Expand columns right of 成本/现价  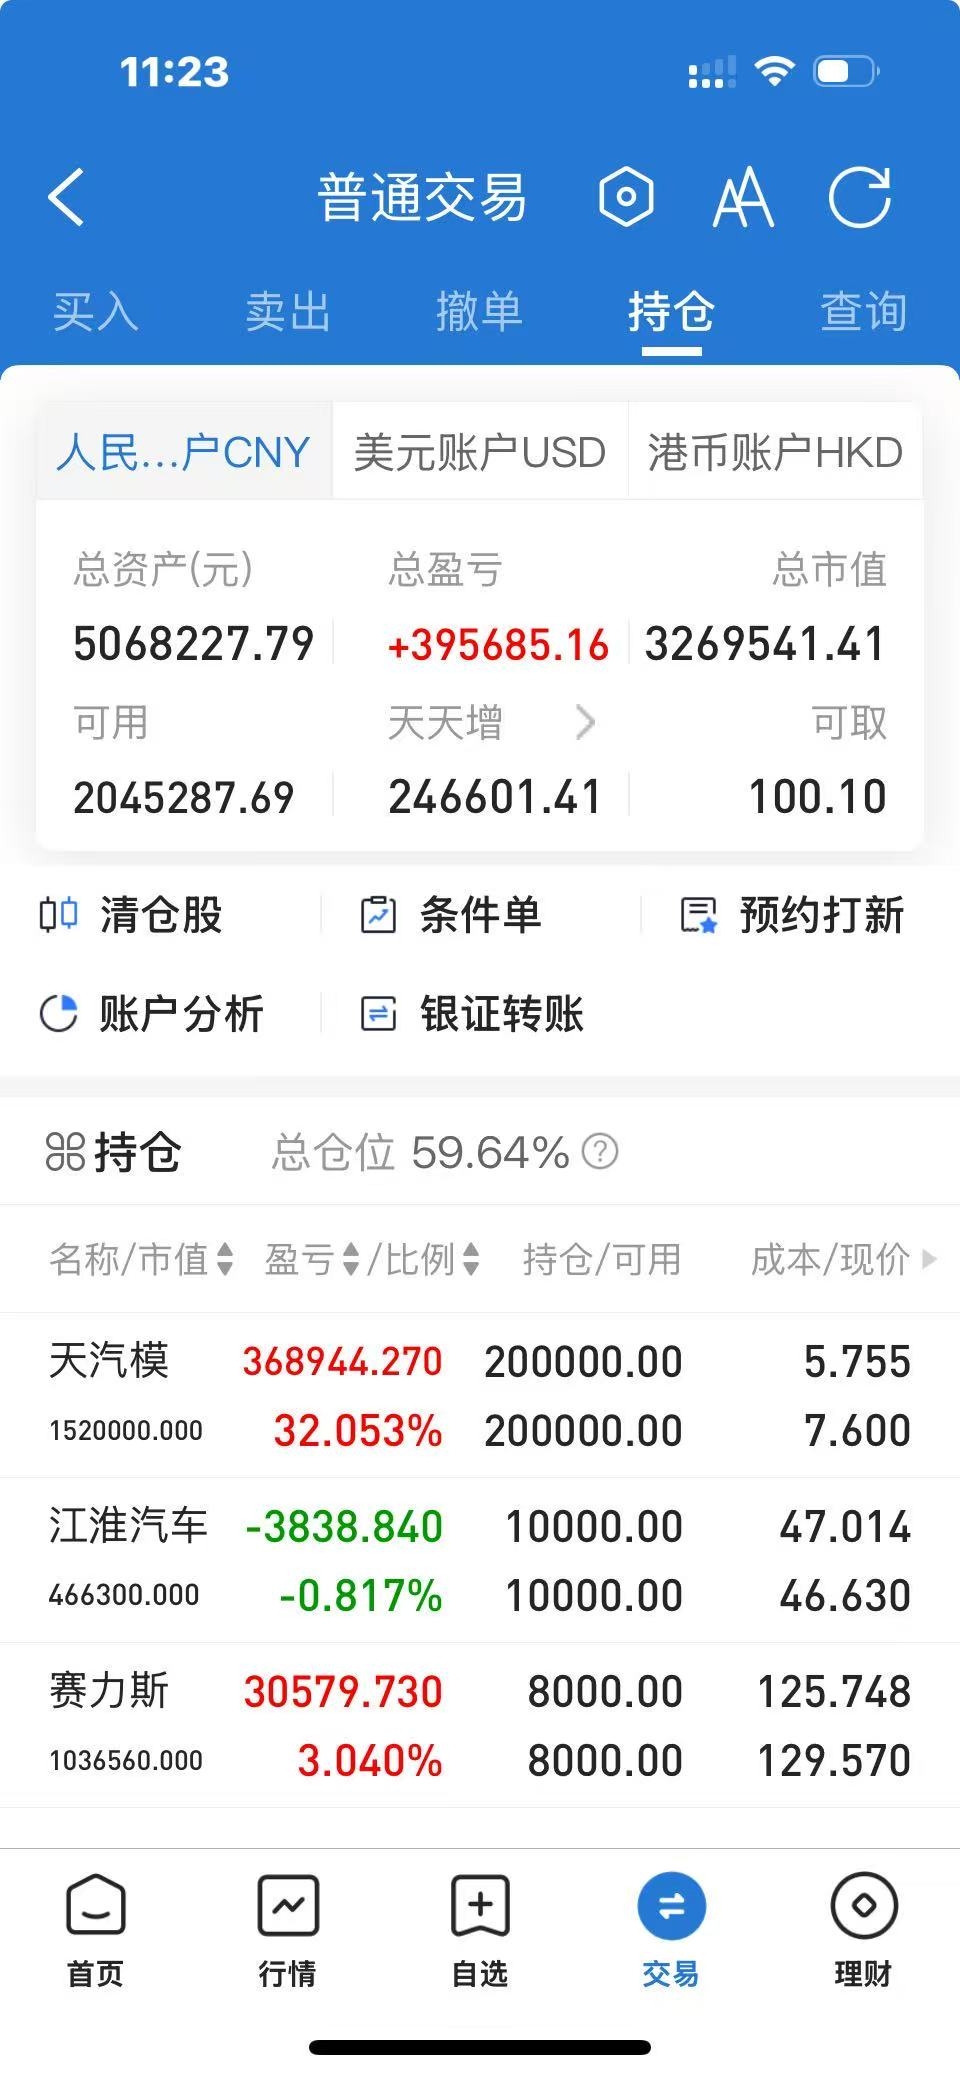click(x=929, y=1259)
